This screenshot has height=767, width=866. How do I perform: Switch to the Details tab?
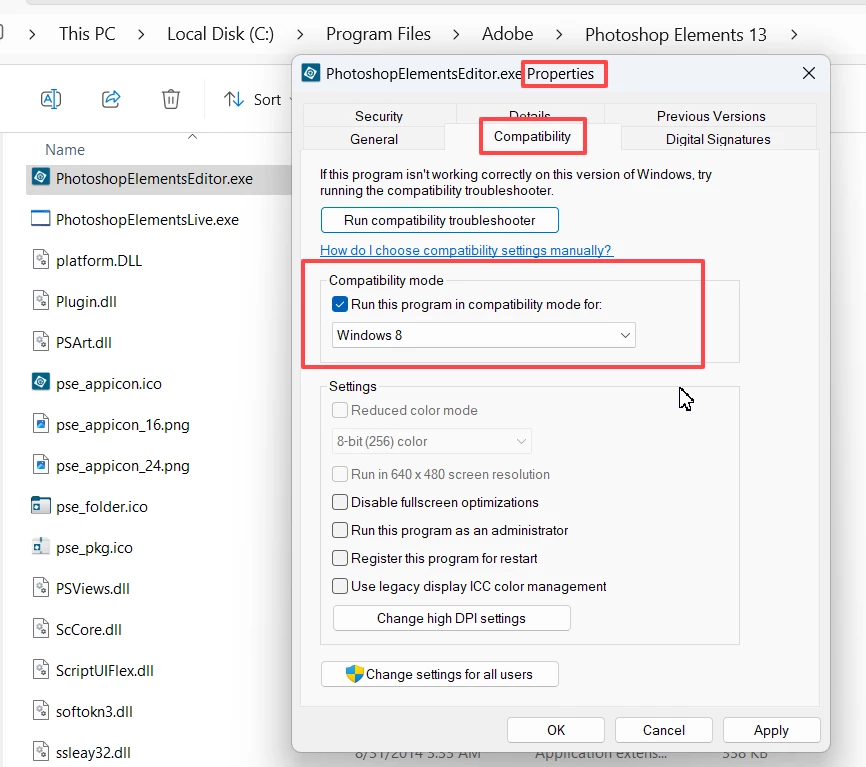(x=530, y=114)
